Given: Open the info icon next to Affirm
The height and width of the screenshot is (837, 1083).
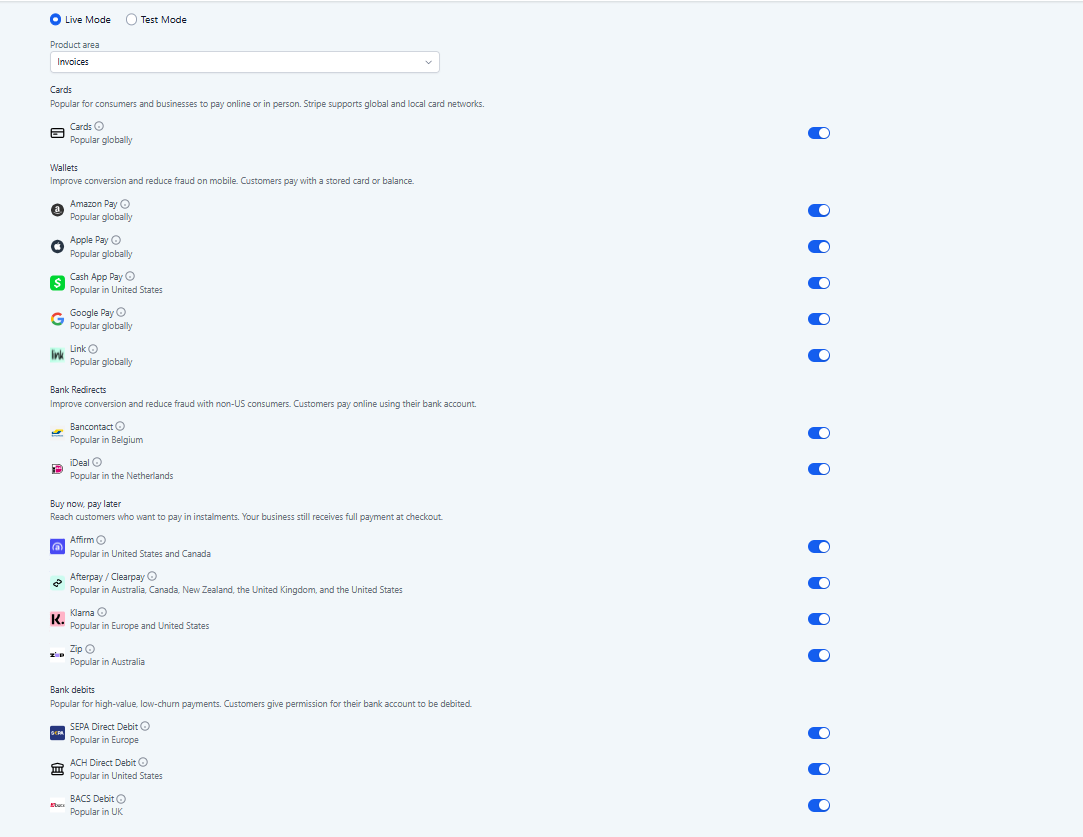Looking at the screenshot, I should coord(101,540).
